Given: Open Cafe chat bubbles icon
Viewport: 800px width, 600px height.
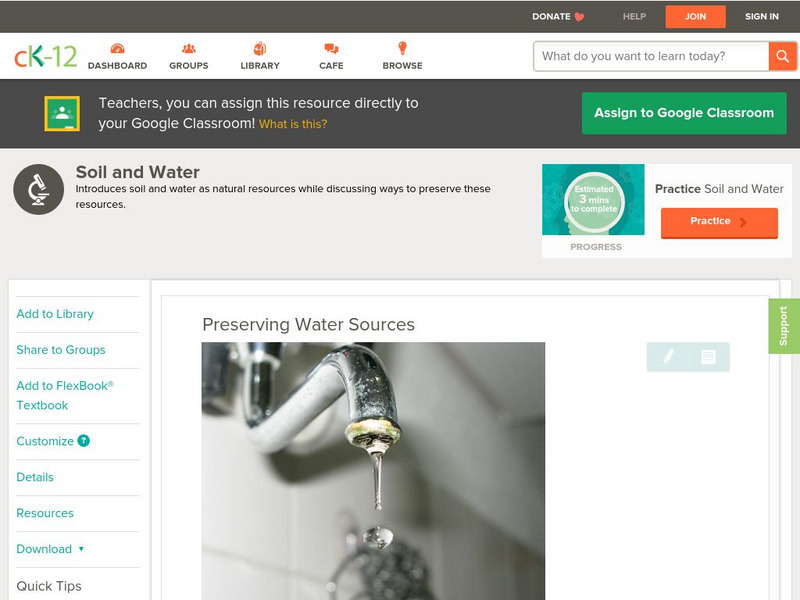Looking at the screenshot, I should pyautogui.click(x=331, y=48).
